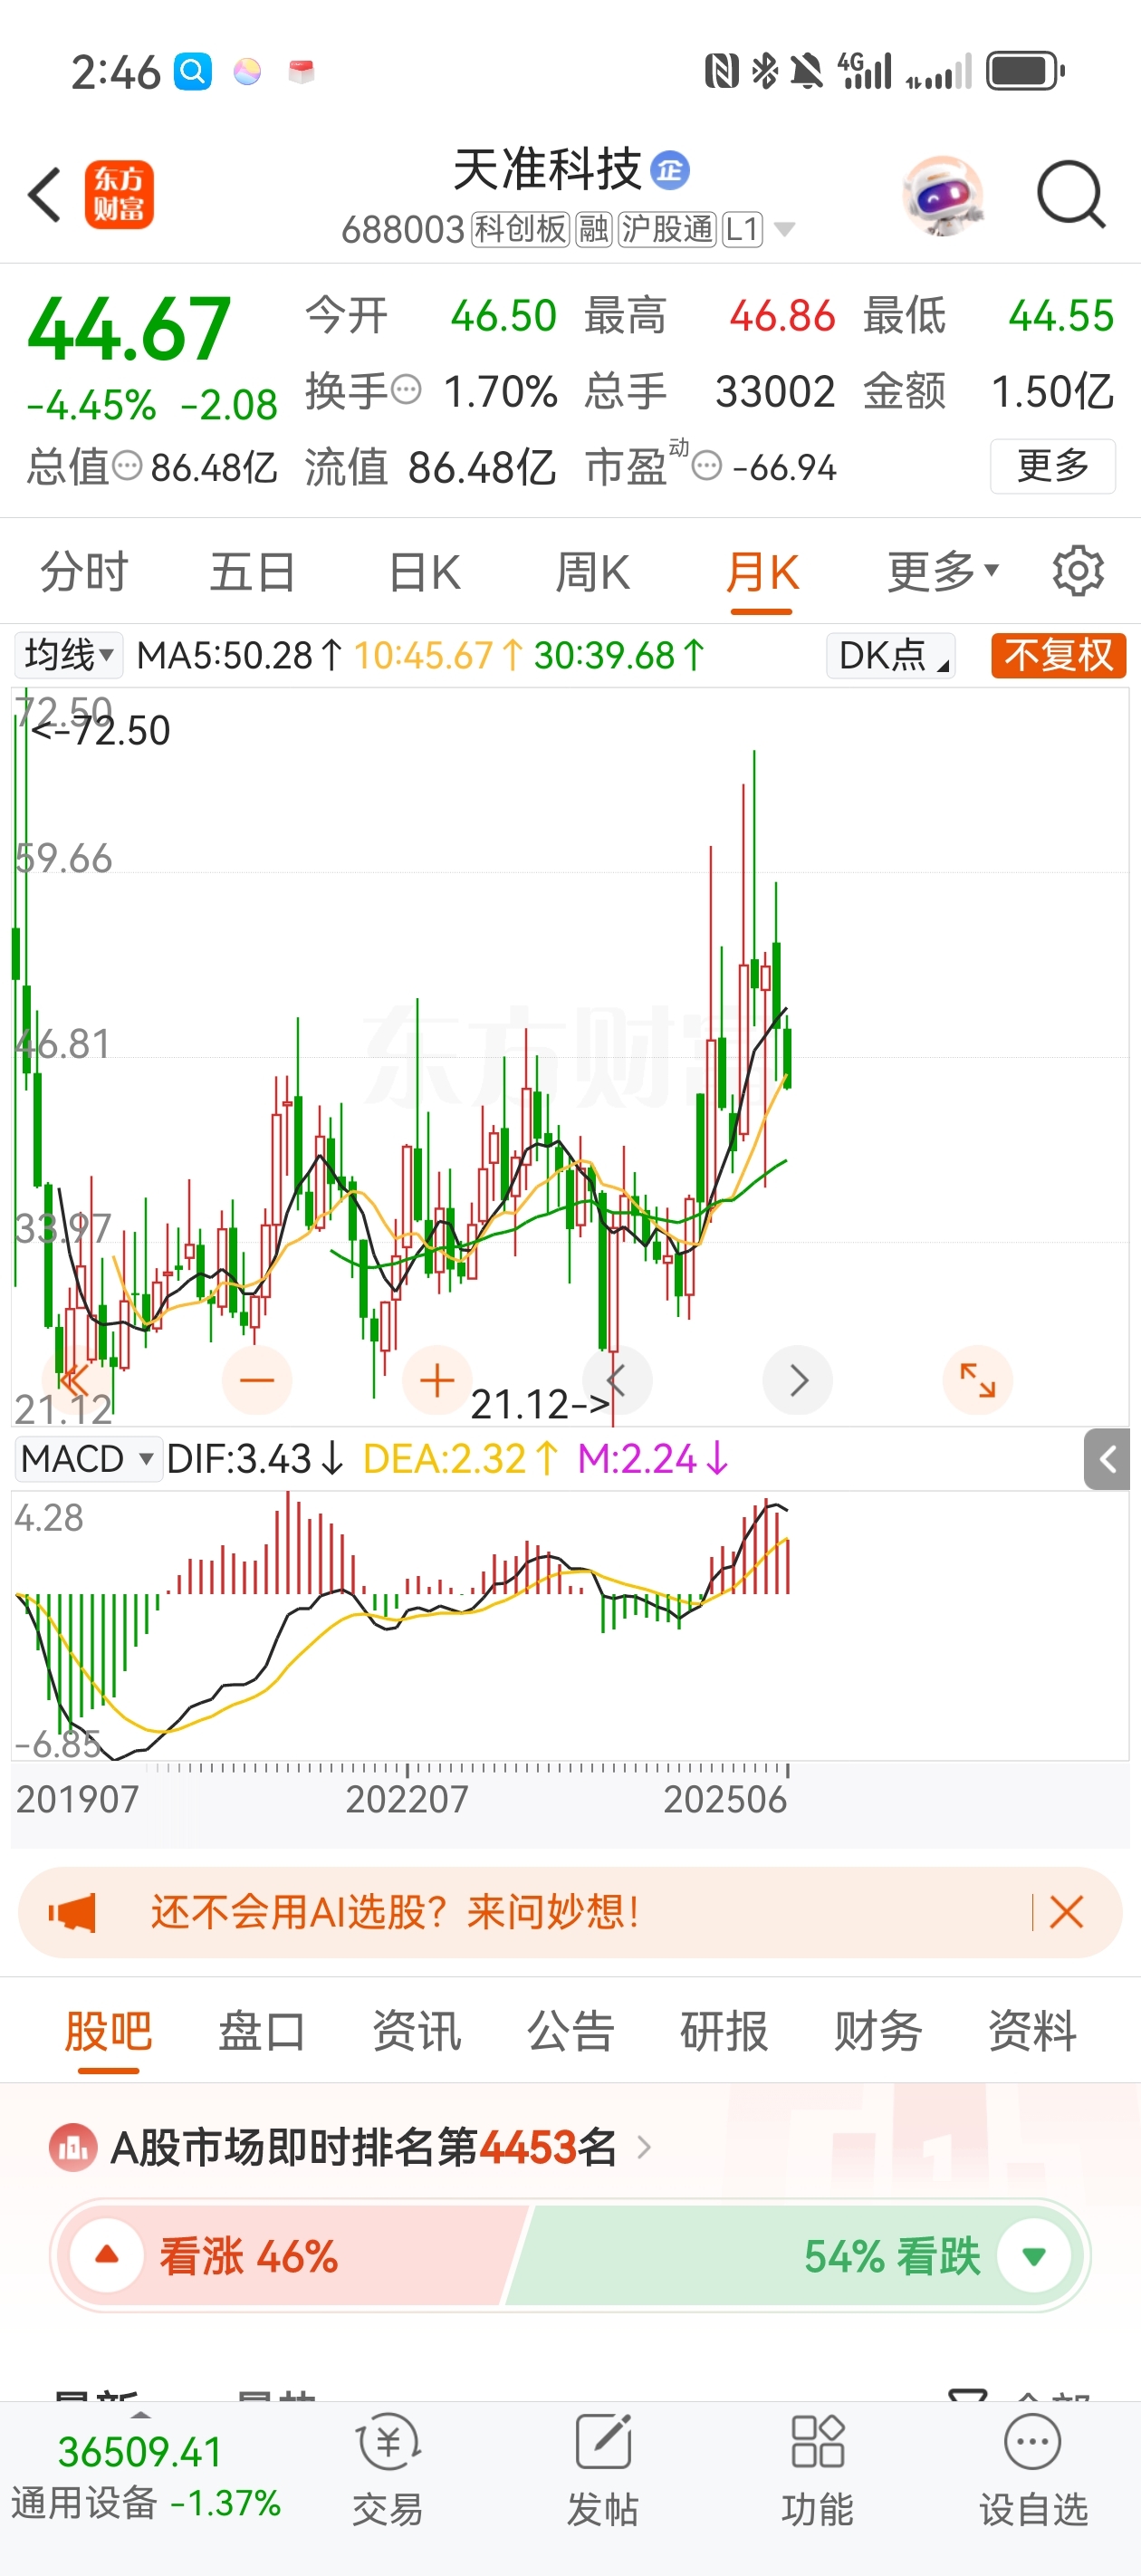Tap 看涨 46% bullish bar
The height and width of the screenshot is (2576, 1141).
point(290,2256)
